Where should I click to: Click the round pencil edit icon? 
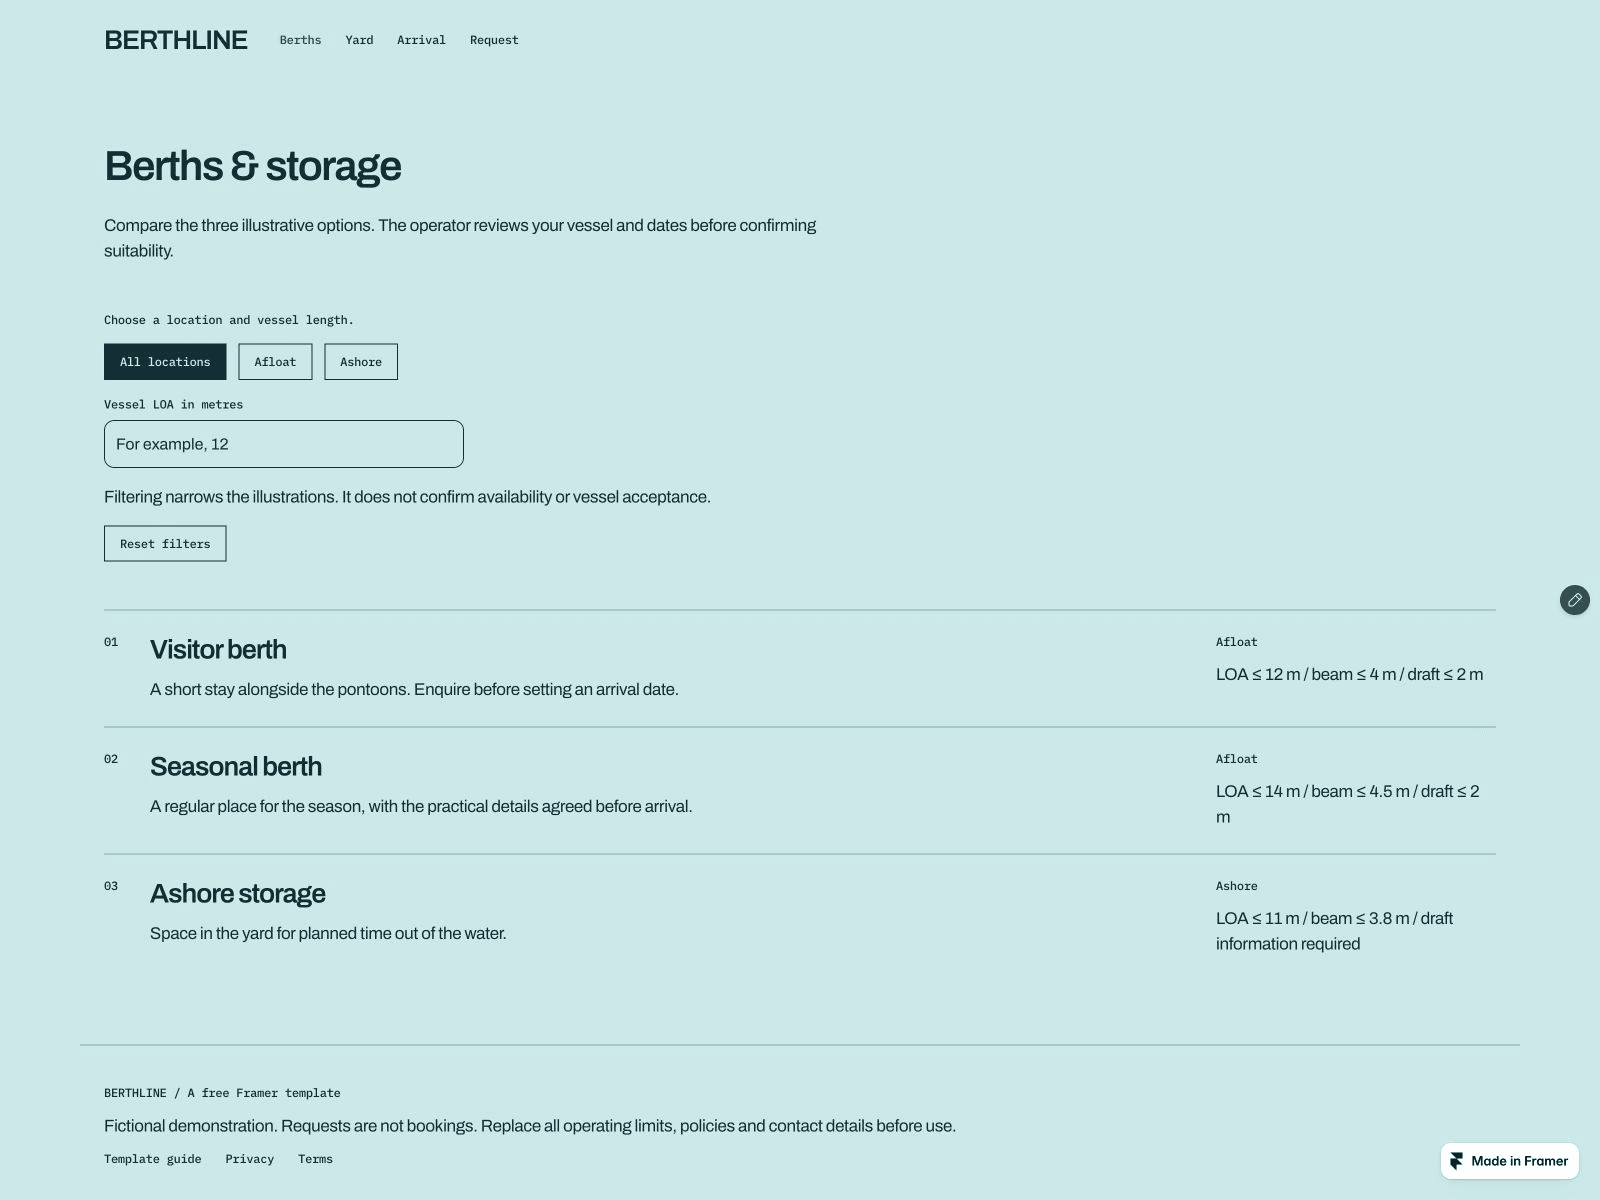point(1575,600)
